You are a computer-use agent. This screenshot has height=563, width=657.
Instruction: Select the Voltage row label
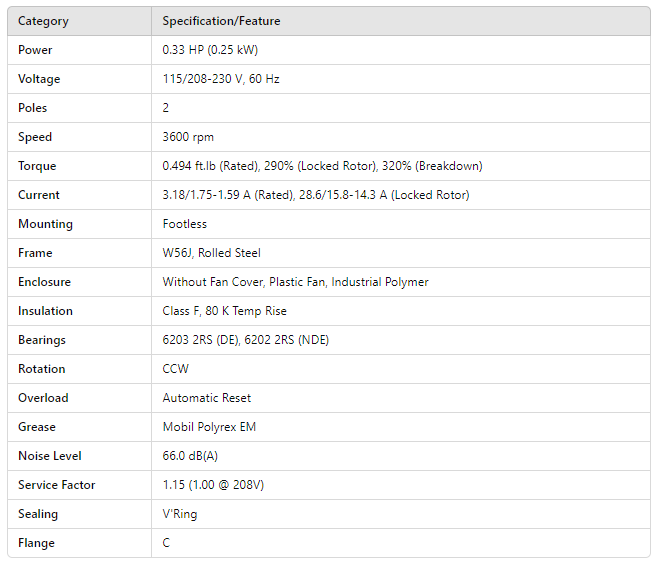(39, 79)
